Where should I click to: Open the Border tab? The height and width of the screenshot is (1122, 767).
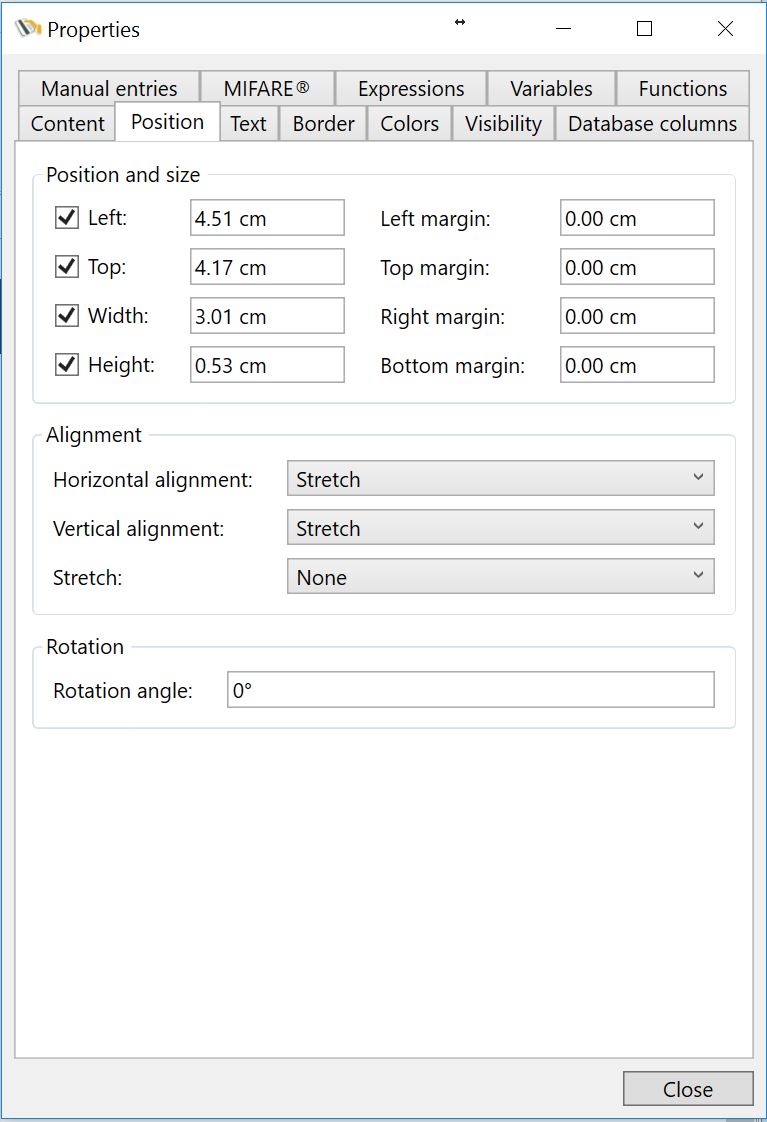[323, 123]
